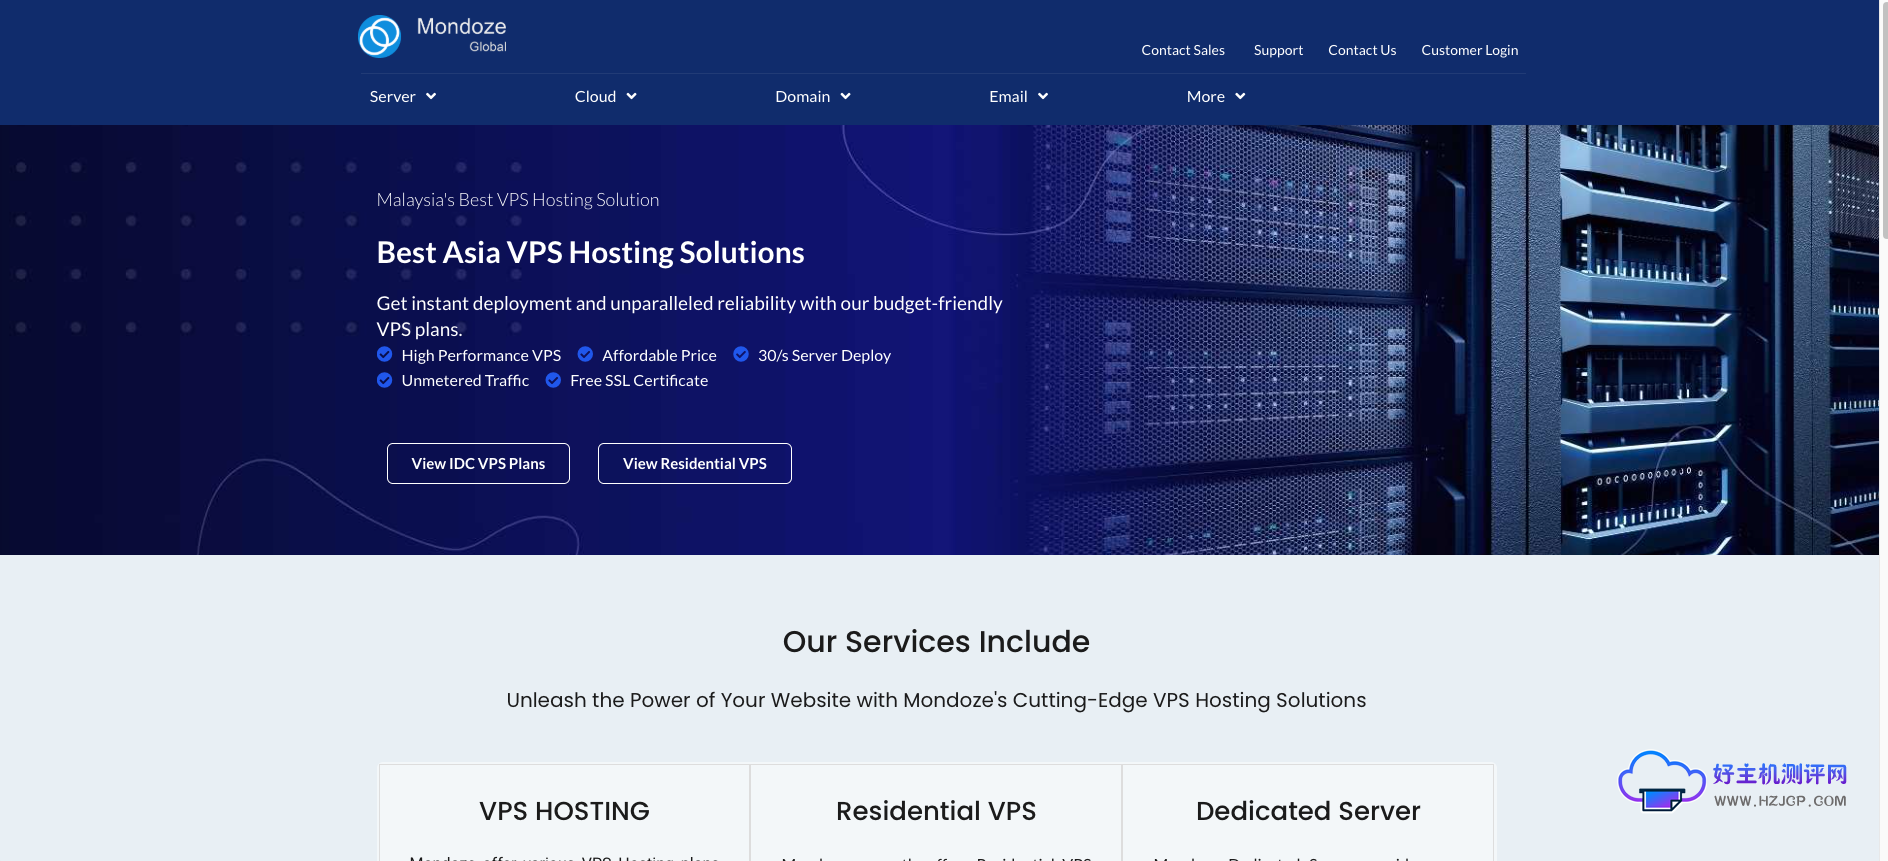This screenshot has width=1888, height=861.
Task: Click the page vertical scrollbar
Action: point(1883,120)
